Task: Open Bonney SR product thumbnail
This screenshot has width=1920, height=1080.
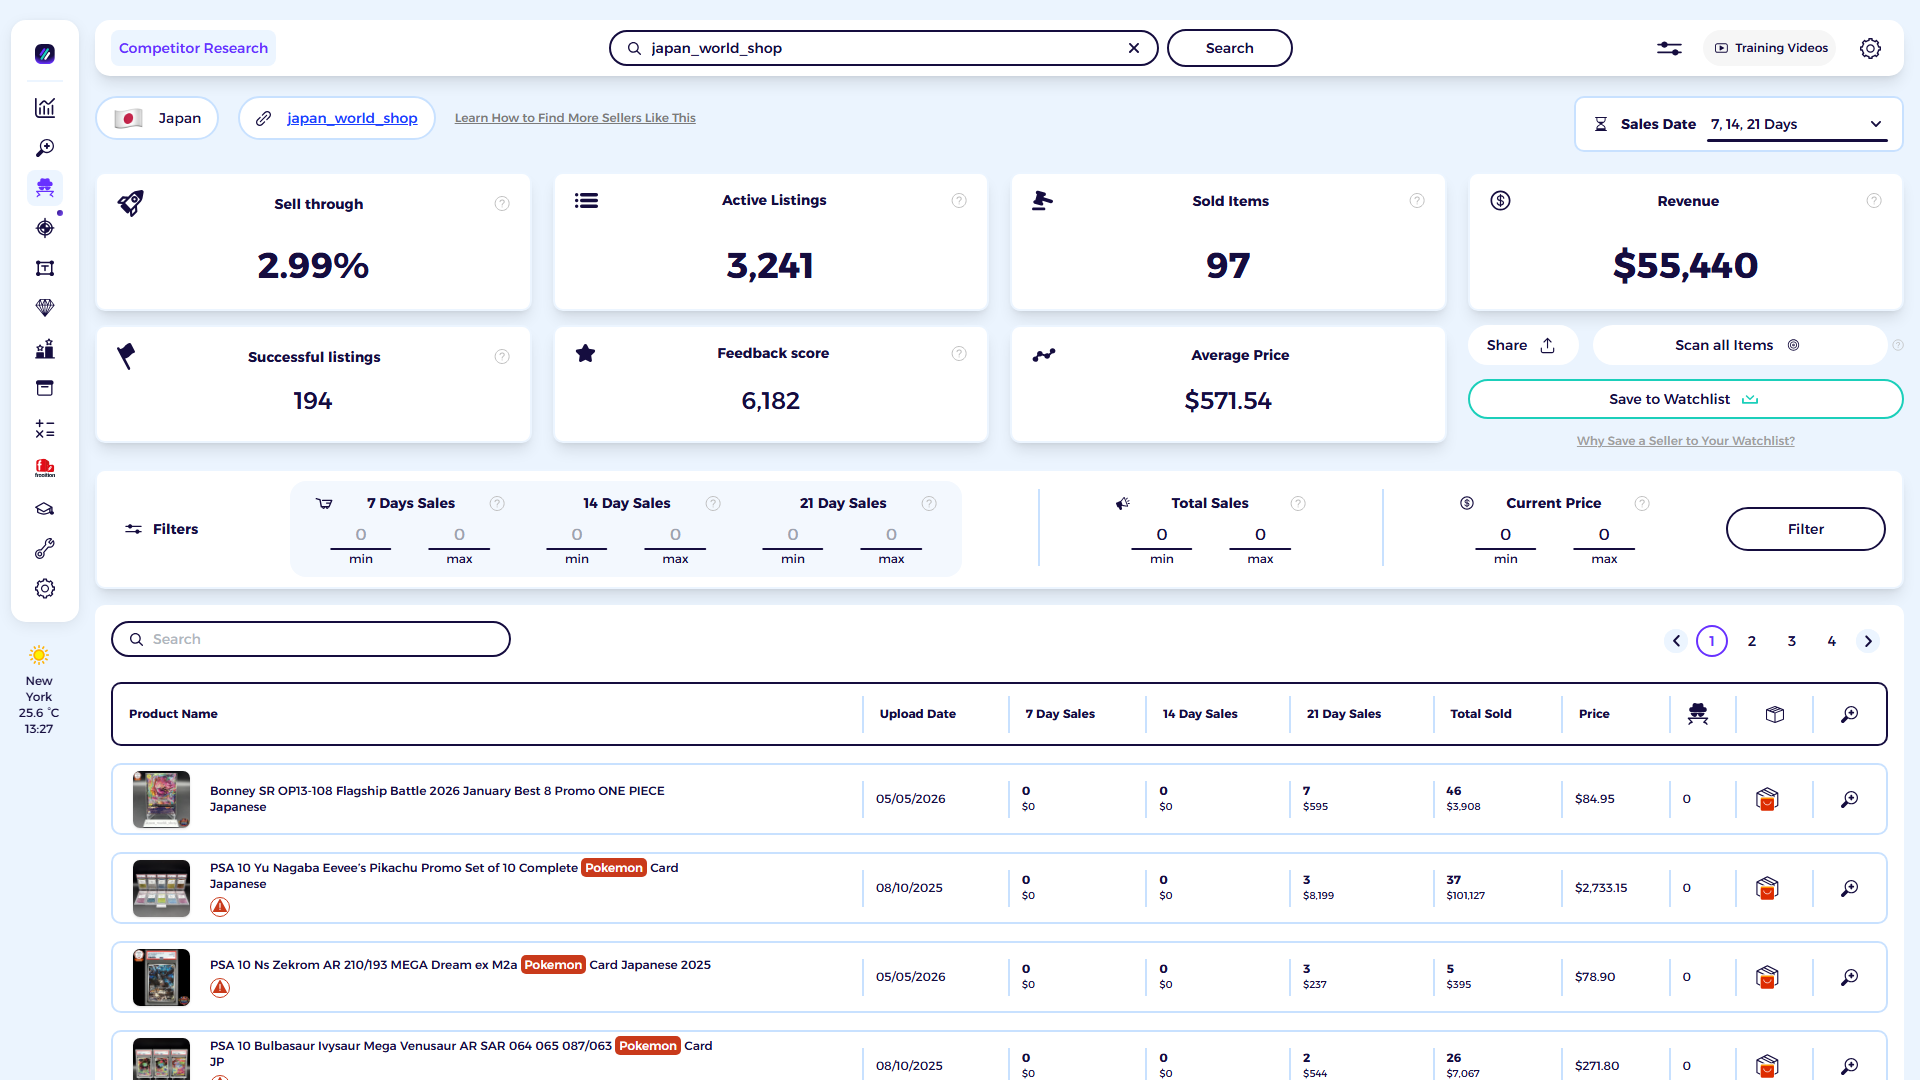Action: [x=161, y=799]
